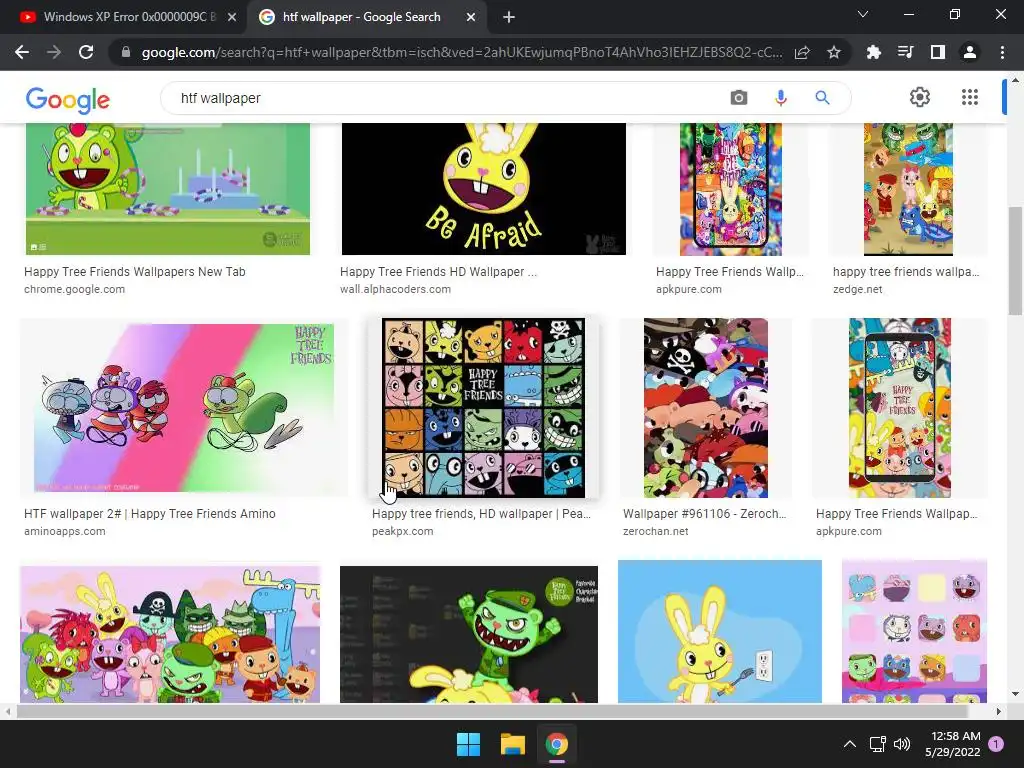
Task: Search by image with camera icon
Action: [739, 98]
